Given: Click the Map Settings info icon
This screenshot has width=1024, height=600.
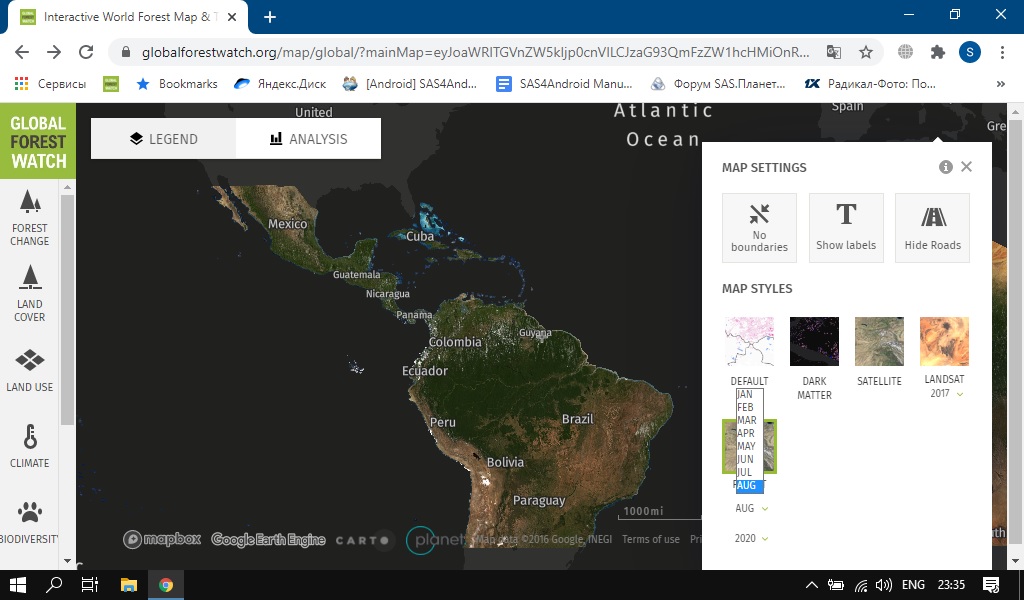Looking at the screenshot, I should pyautogui.click(x=946, y=167).
